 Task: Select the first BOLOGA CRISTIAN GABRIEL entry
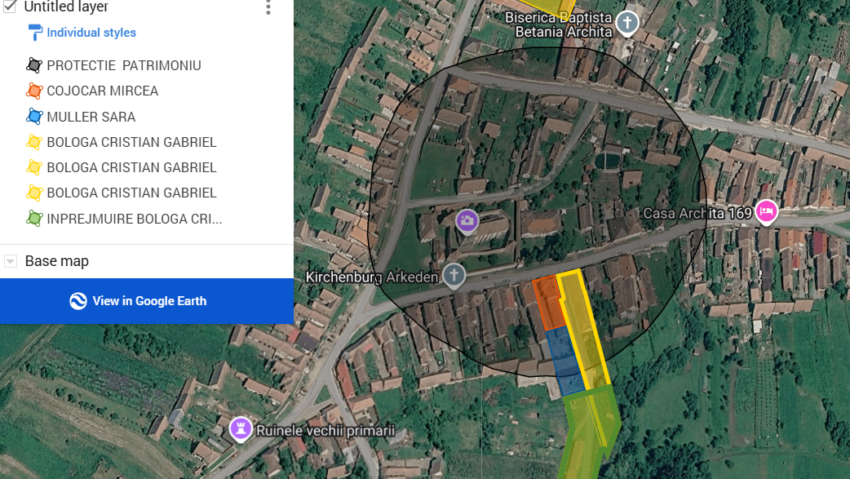pyautogui.click(x=131, y=142)
